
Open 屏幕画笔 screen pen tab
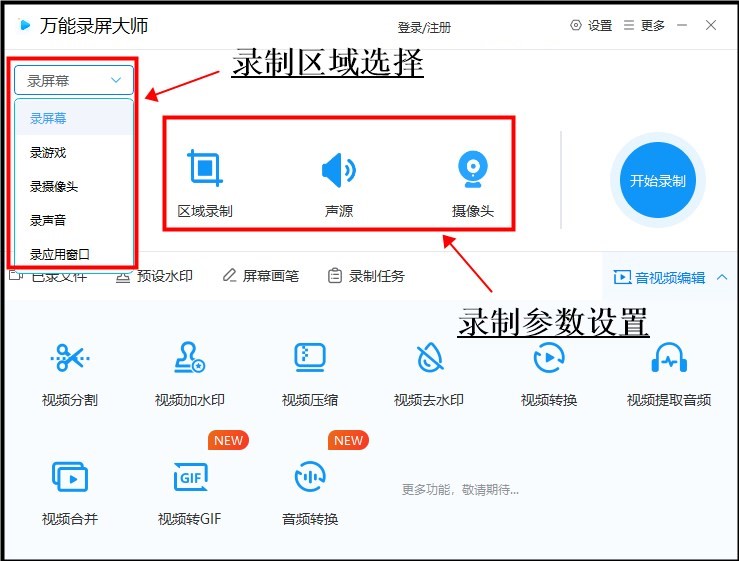point(261,276)
